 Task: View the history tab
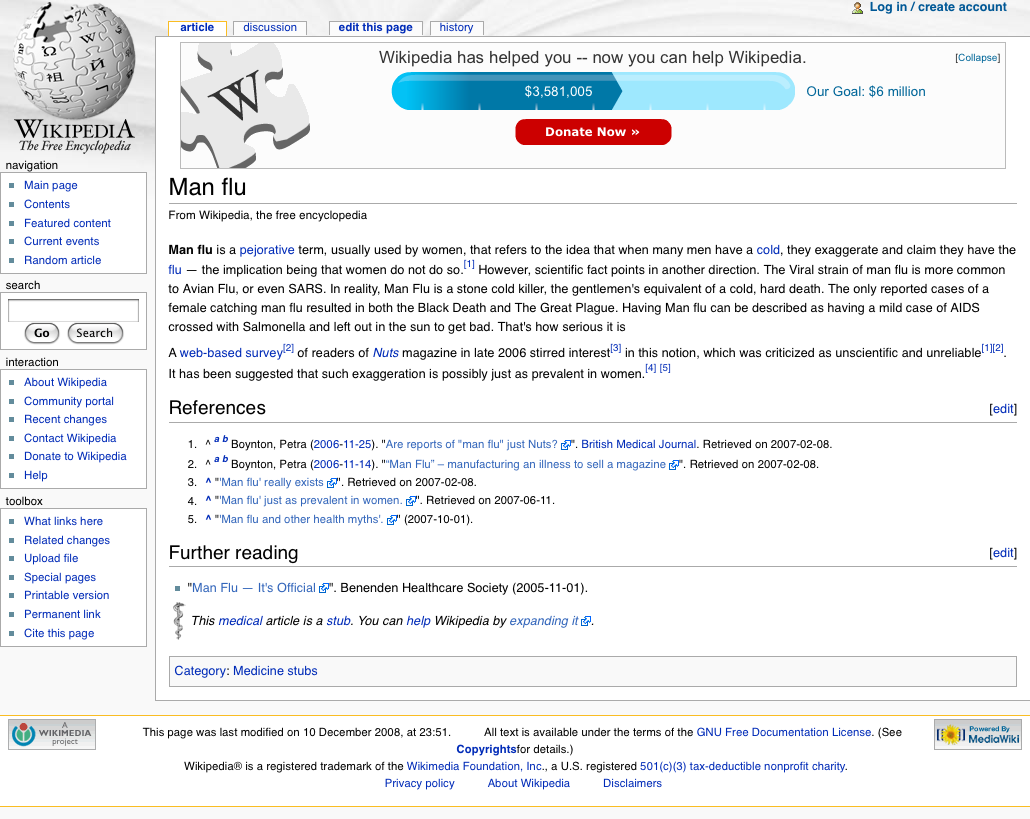(457, 28)
